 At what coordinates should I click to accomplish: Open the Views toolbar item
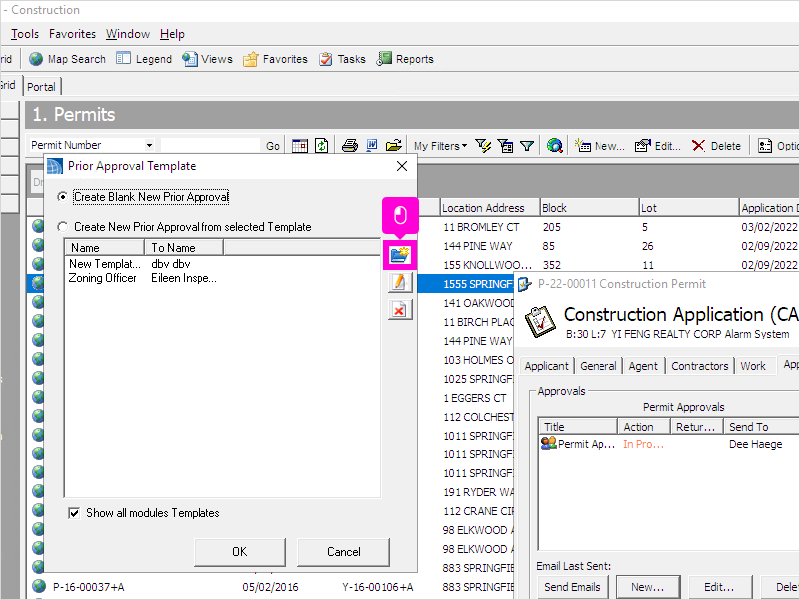click(x=208, y=59)
